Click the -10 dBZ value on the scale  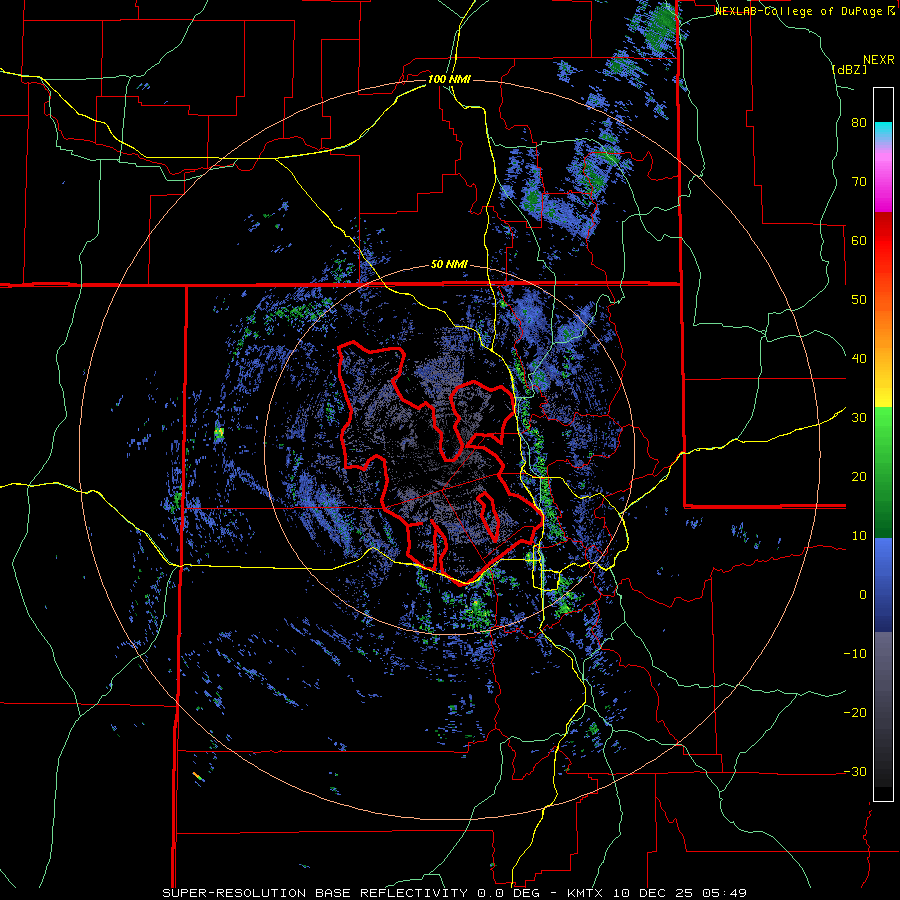[x=855, y=654]
